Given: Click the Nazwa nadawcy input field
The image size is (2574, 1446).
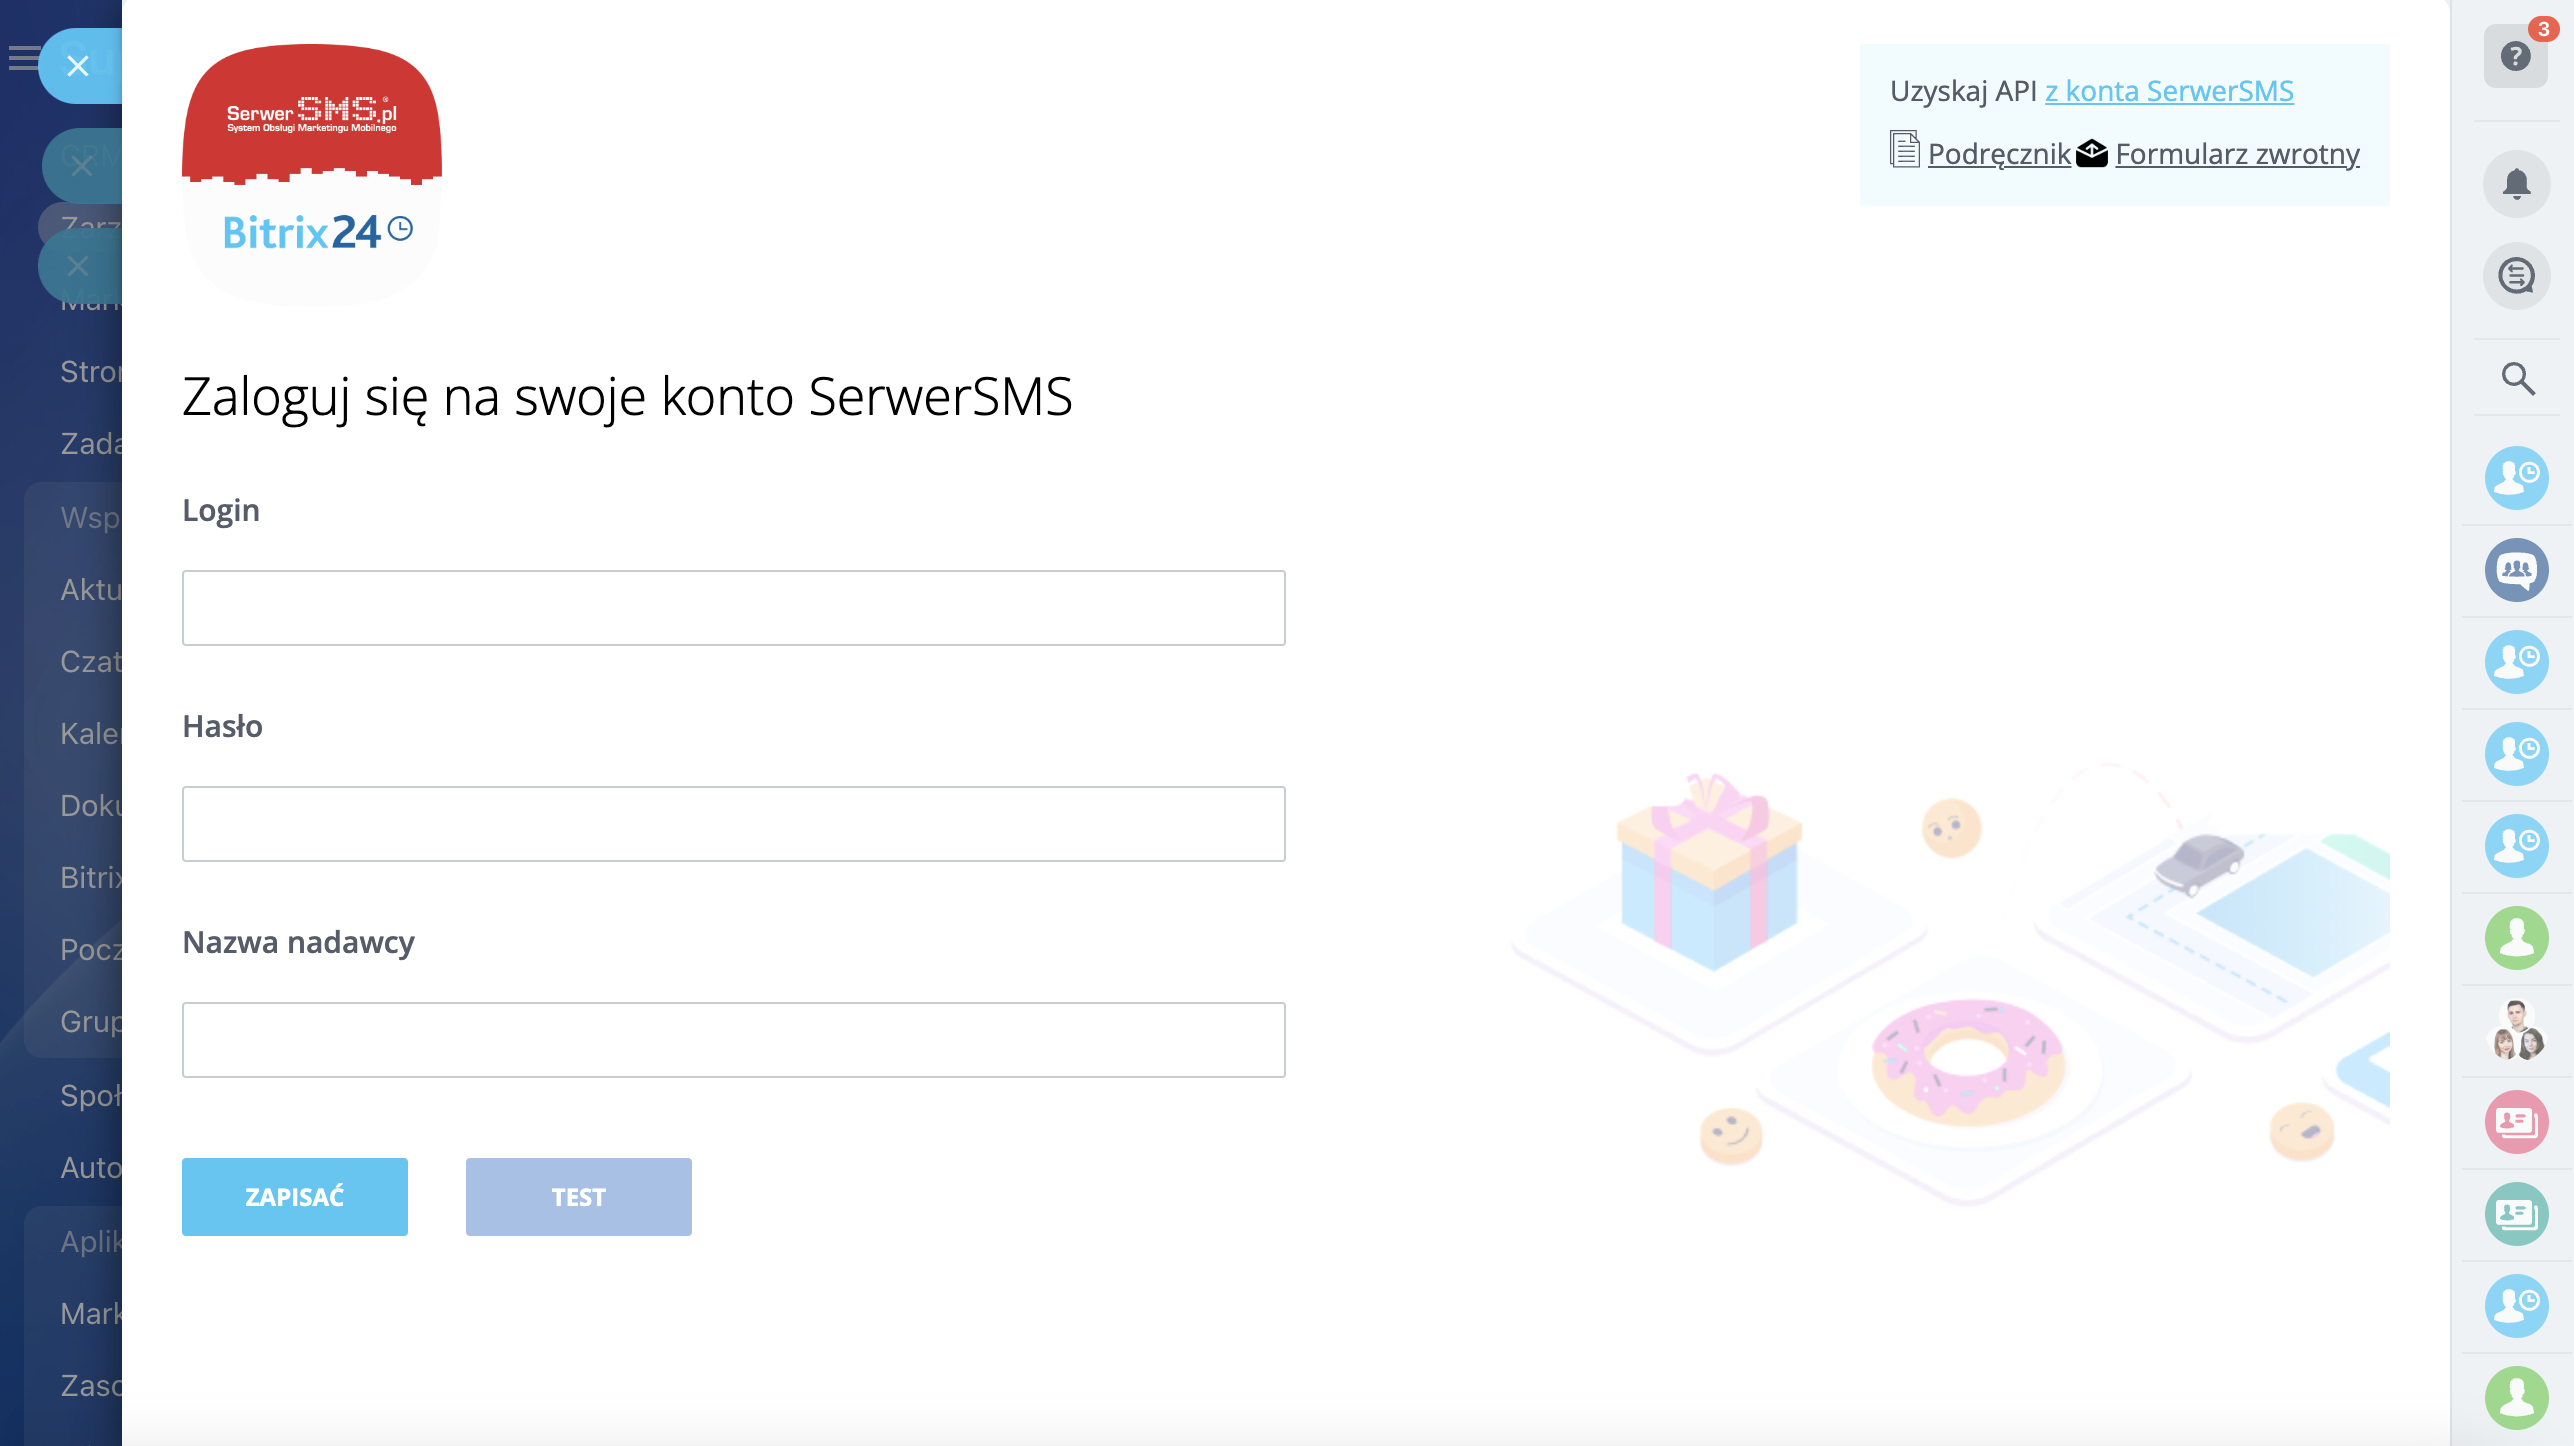Looking at the screenshot, I should tap(733, 1040).
